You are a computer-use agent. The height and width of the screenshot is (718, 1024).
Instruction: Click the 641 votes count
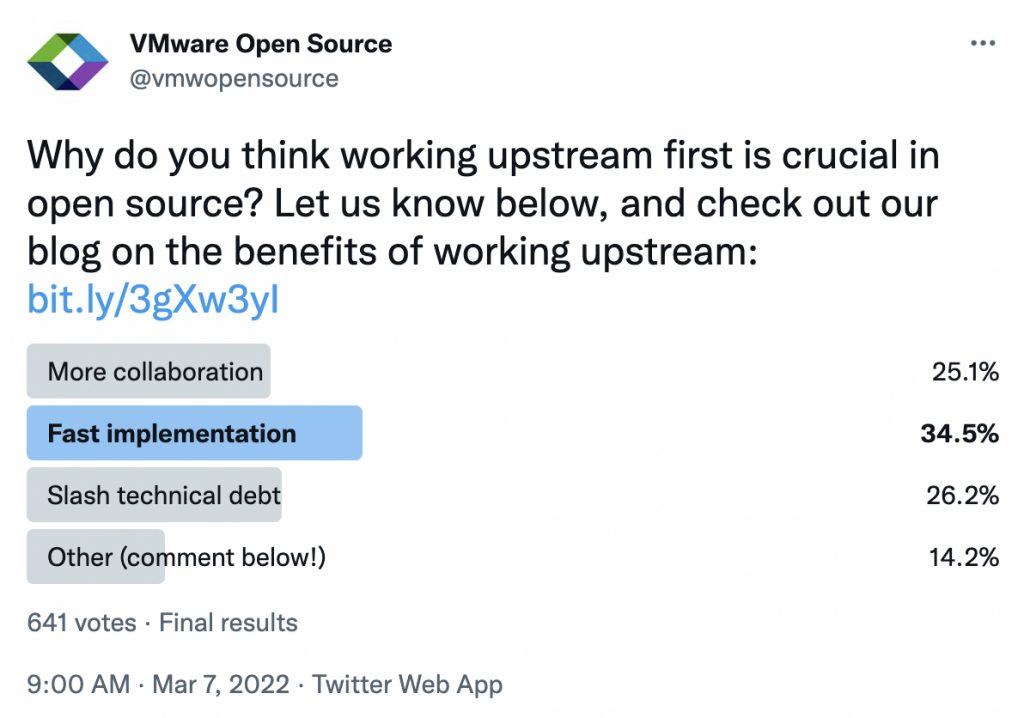(x=82, y=622)
